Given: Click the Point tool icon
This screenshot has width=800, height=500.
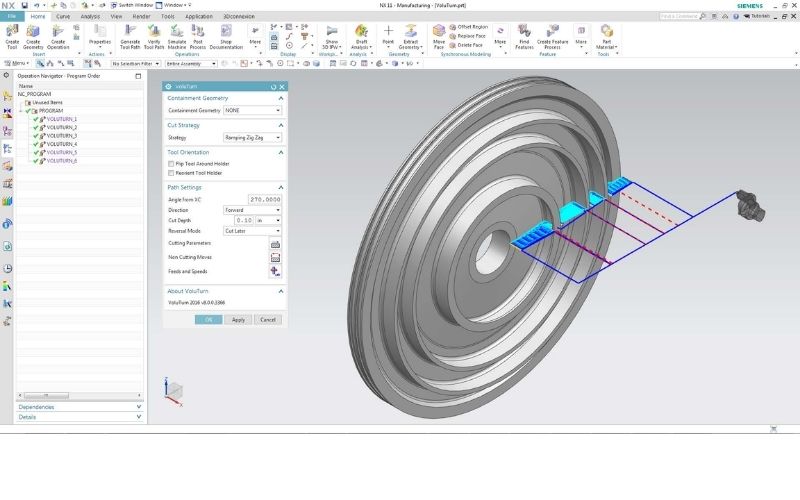Looking at the screenshot, I should click(388, 35).
